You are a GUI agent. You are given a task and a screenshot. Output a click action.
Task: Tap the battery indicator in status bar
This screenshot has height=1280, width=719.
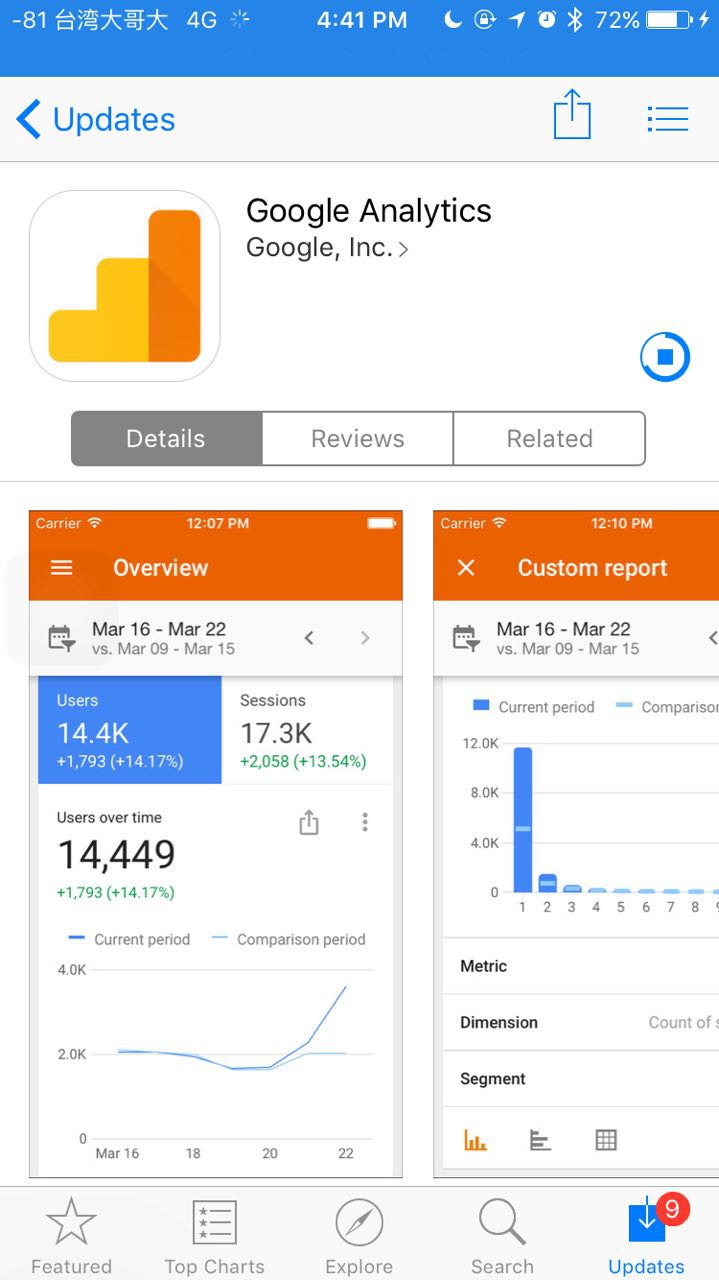pyautogui.click(x=670, y=20)
